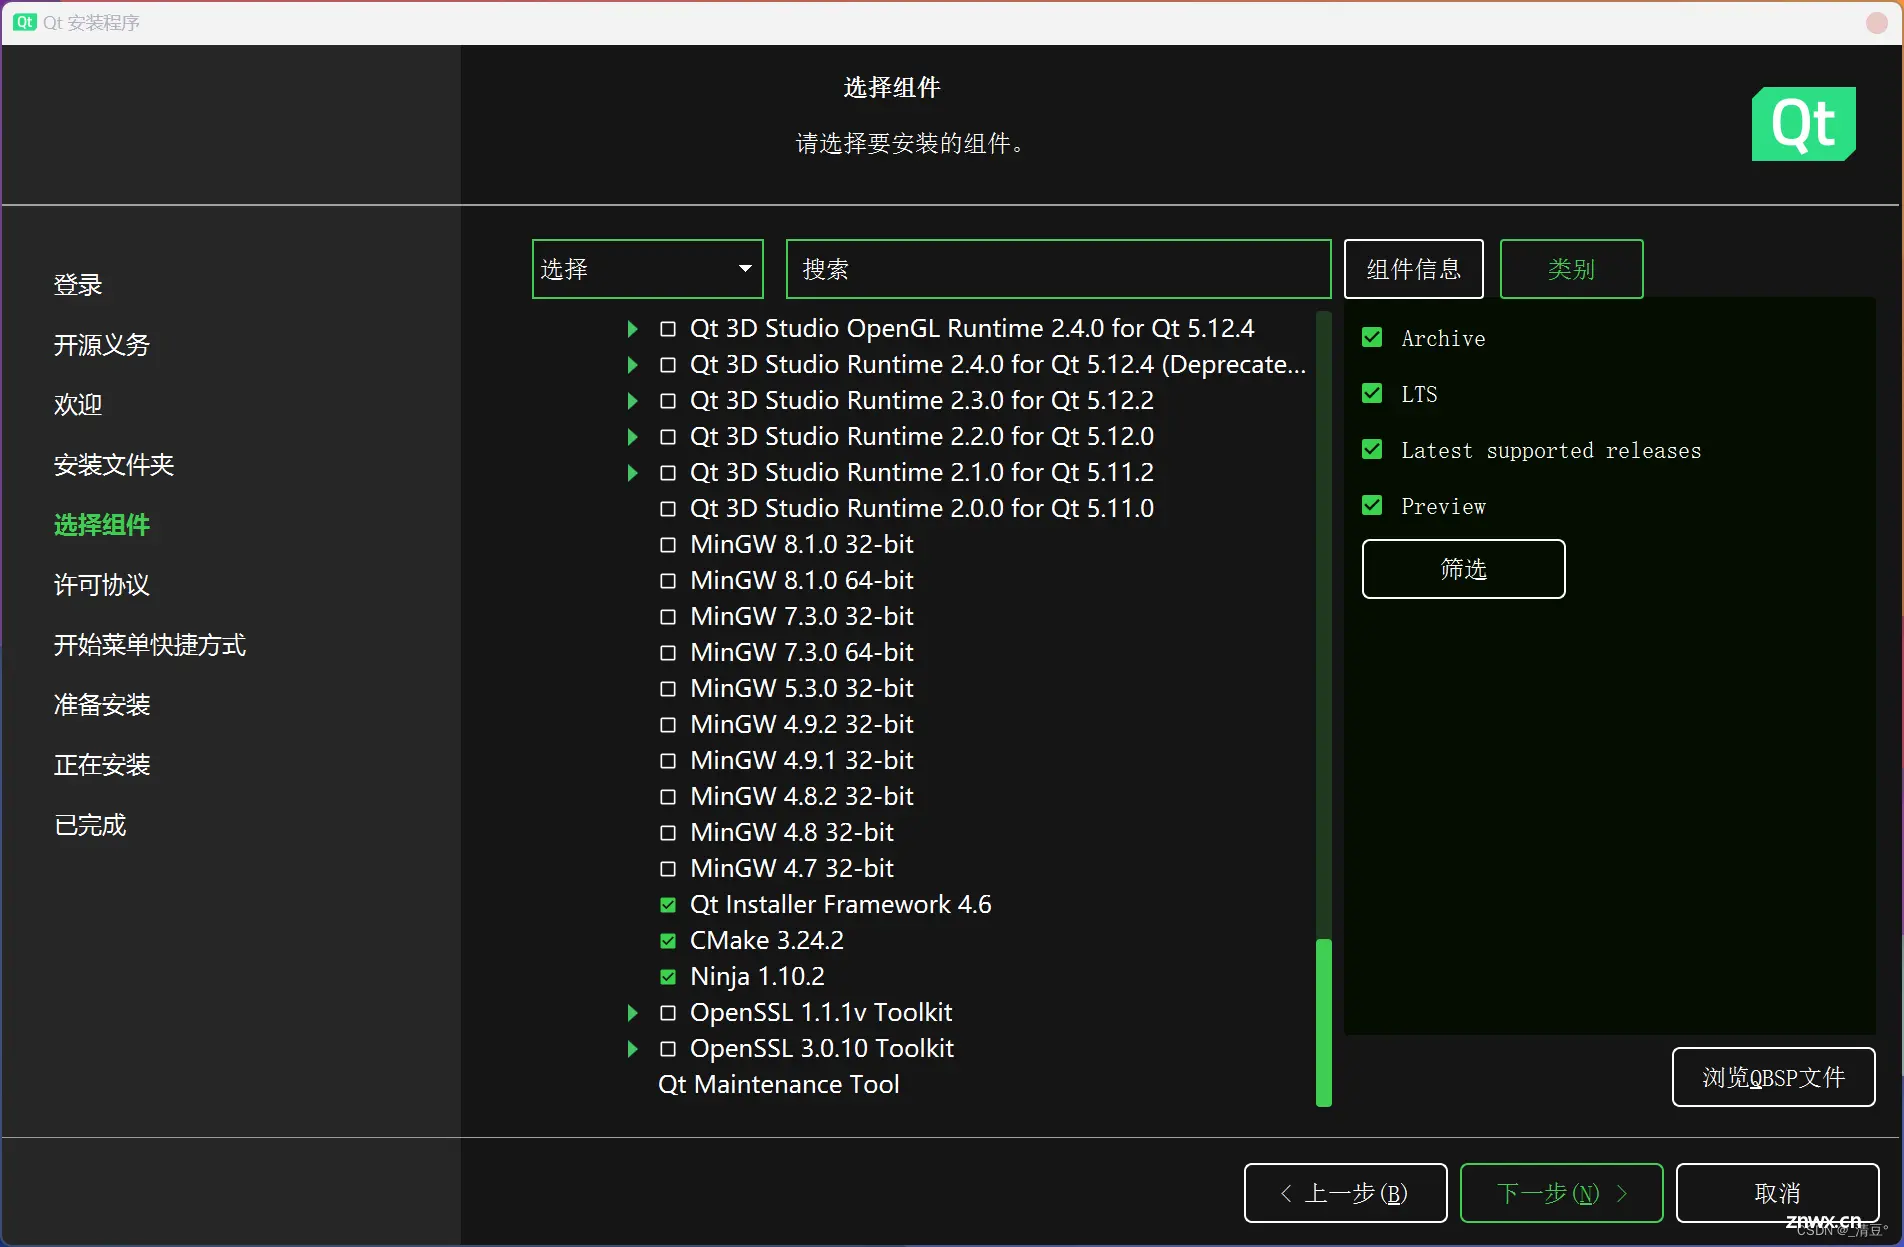The width and height of the screenshot is (1904, 1247).
Task: Toggle Latest supported releases checkbox
Action: coord(1372,450)
